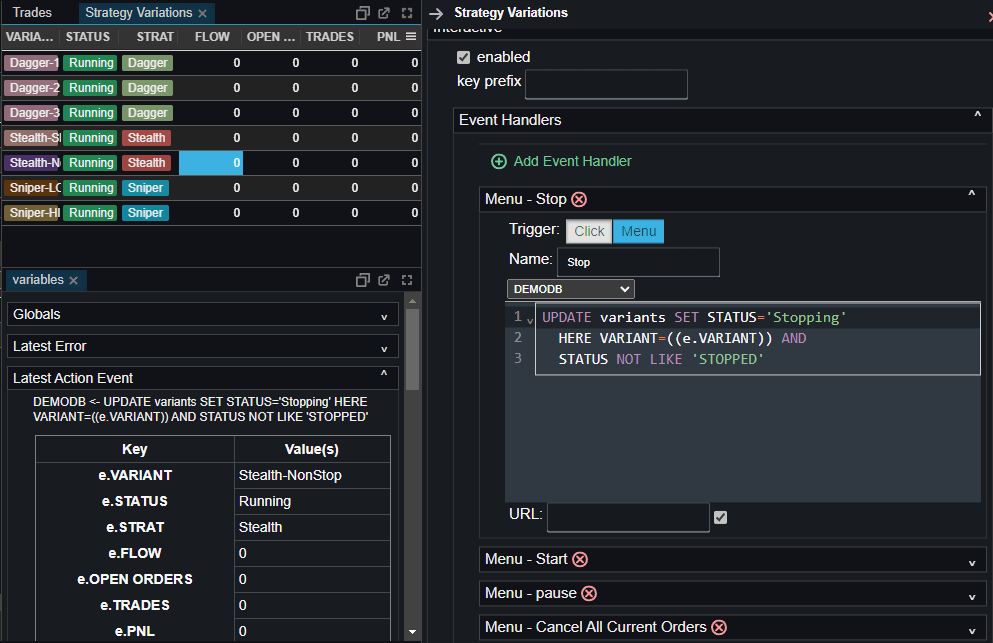Delete Menu - Cancel All Current Orders handler
The image size is (993, 643).
(719, 627)
